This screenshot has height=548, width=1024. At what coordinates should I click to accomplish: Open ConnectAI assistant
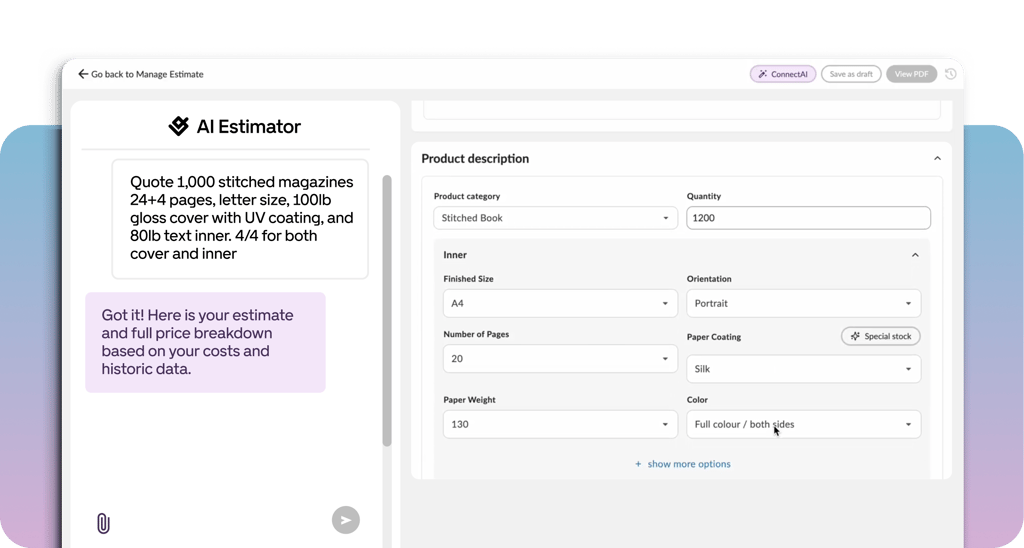click(782, 74)
